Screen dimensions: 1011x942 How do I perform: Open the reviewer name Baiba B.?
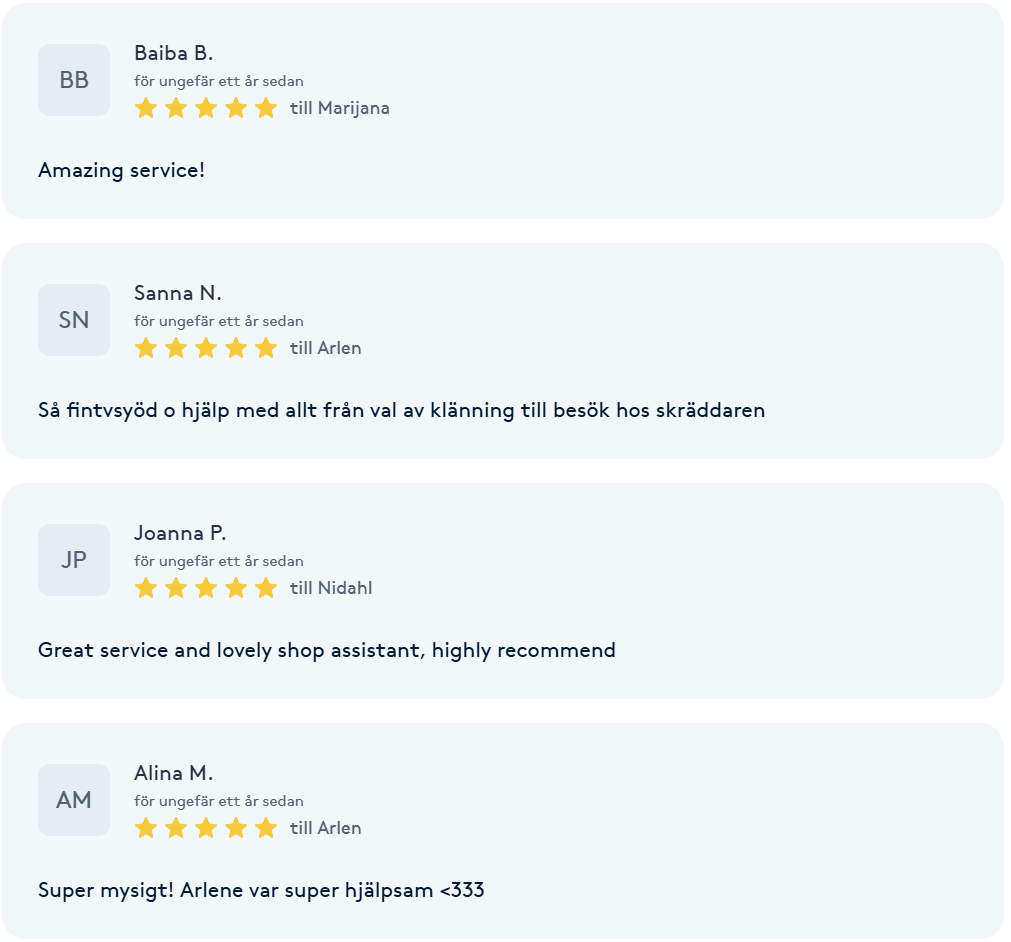click(x=173, y=53)
